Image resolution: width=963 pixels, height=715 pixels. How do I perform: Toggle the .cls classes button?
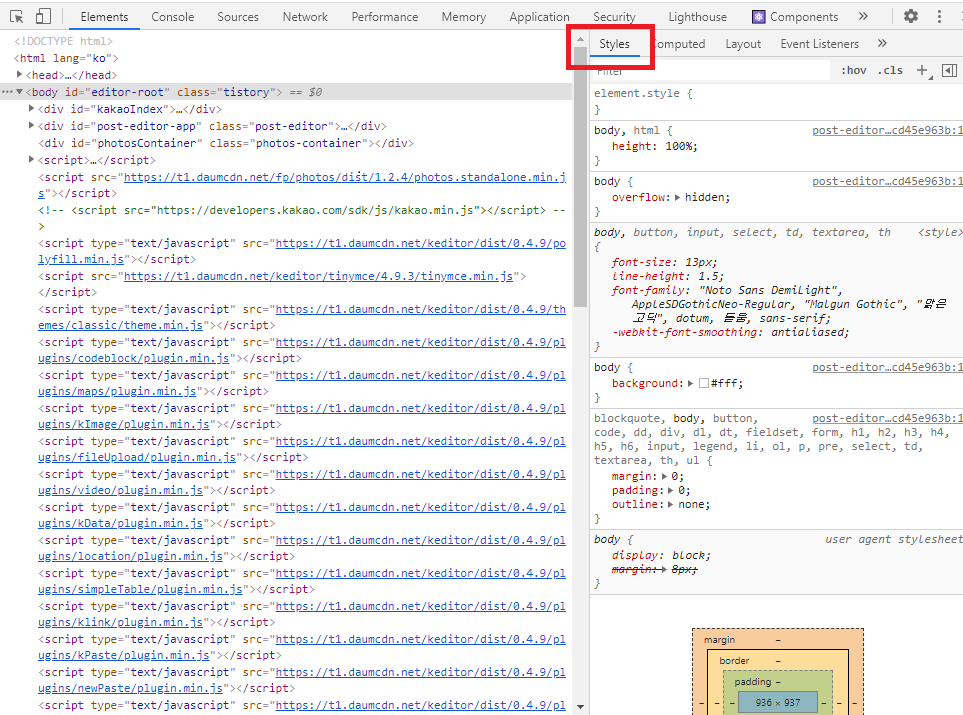click(890, 71)
